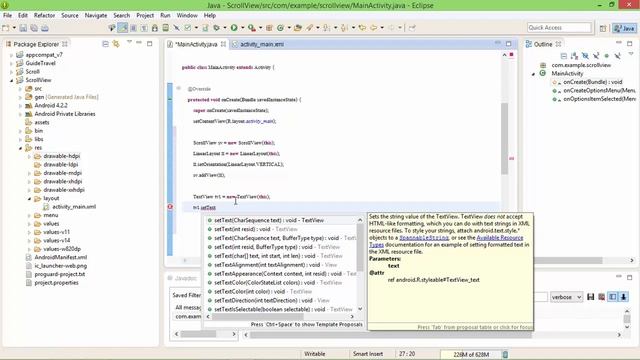Open the verbose log level dropdown
This screenshot has height=360, width=640.
567,297
